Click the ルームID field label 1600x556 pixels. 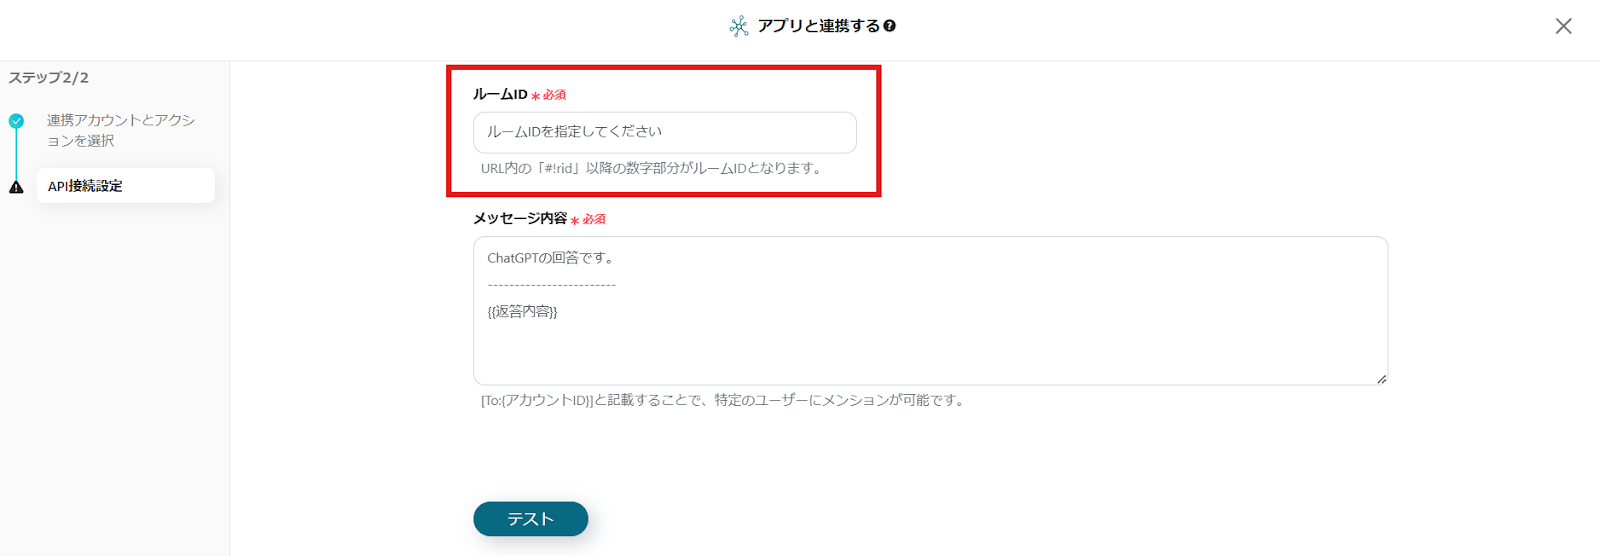pyautogui.click(x=500, y=94)
